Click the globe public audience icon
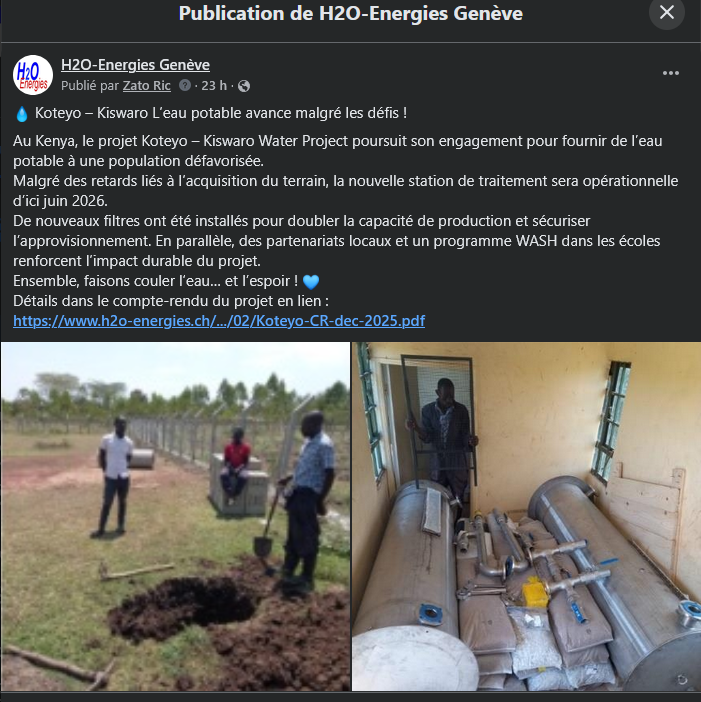This screenshot has height=702, width=701. click(244, 86)
